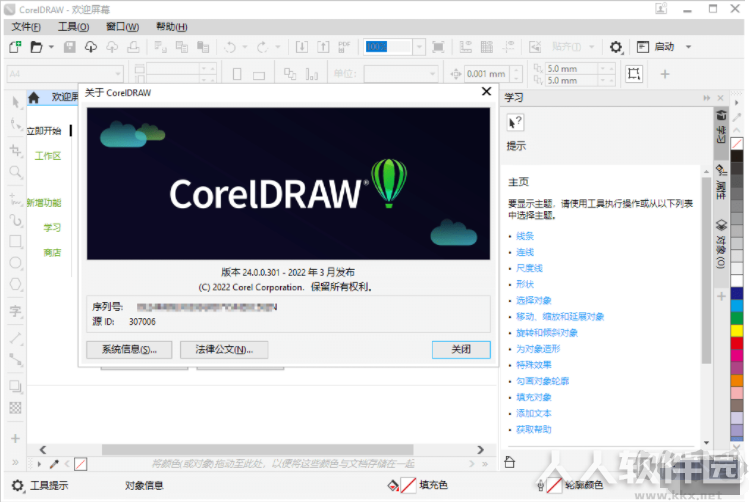
Task: Click the launch window icon beside 启动
Action: (643, 47)
